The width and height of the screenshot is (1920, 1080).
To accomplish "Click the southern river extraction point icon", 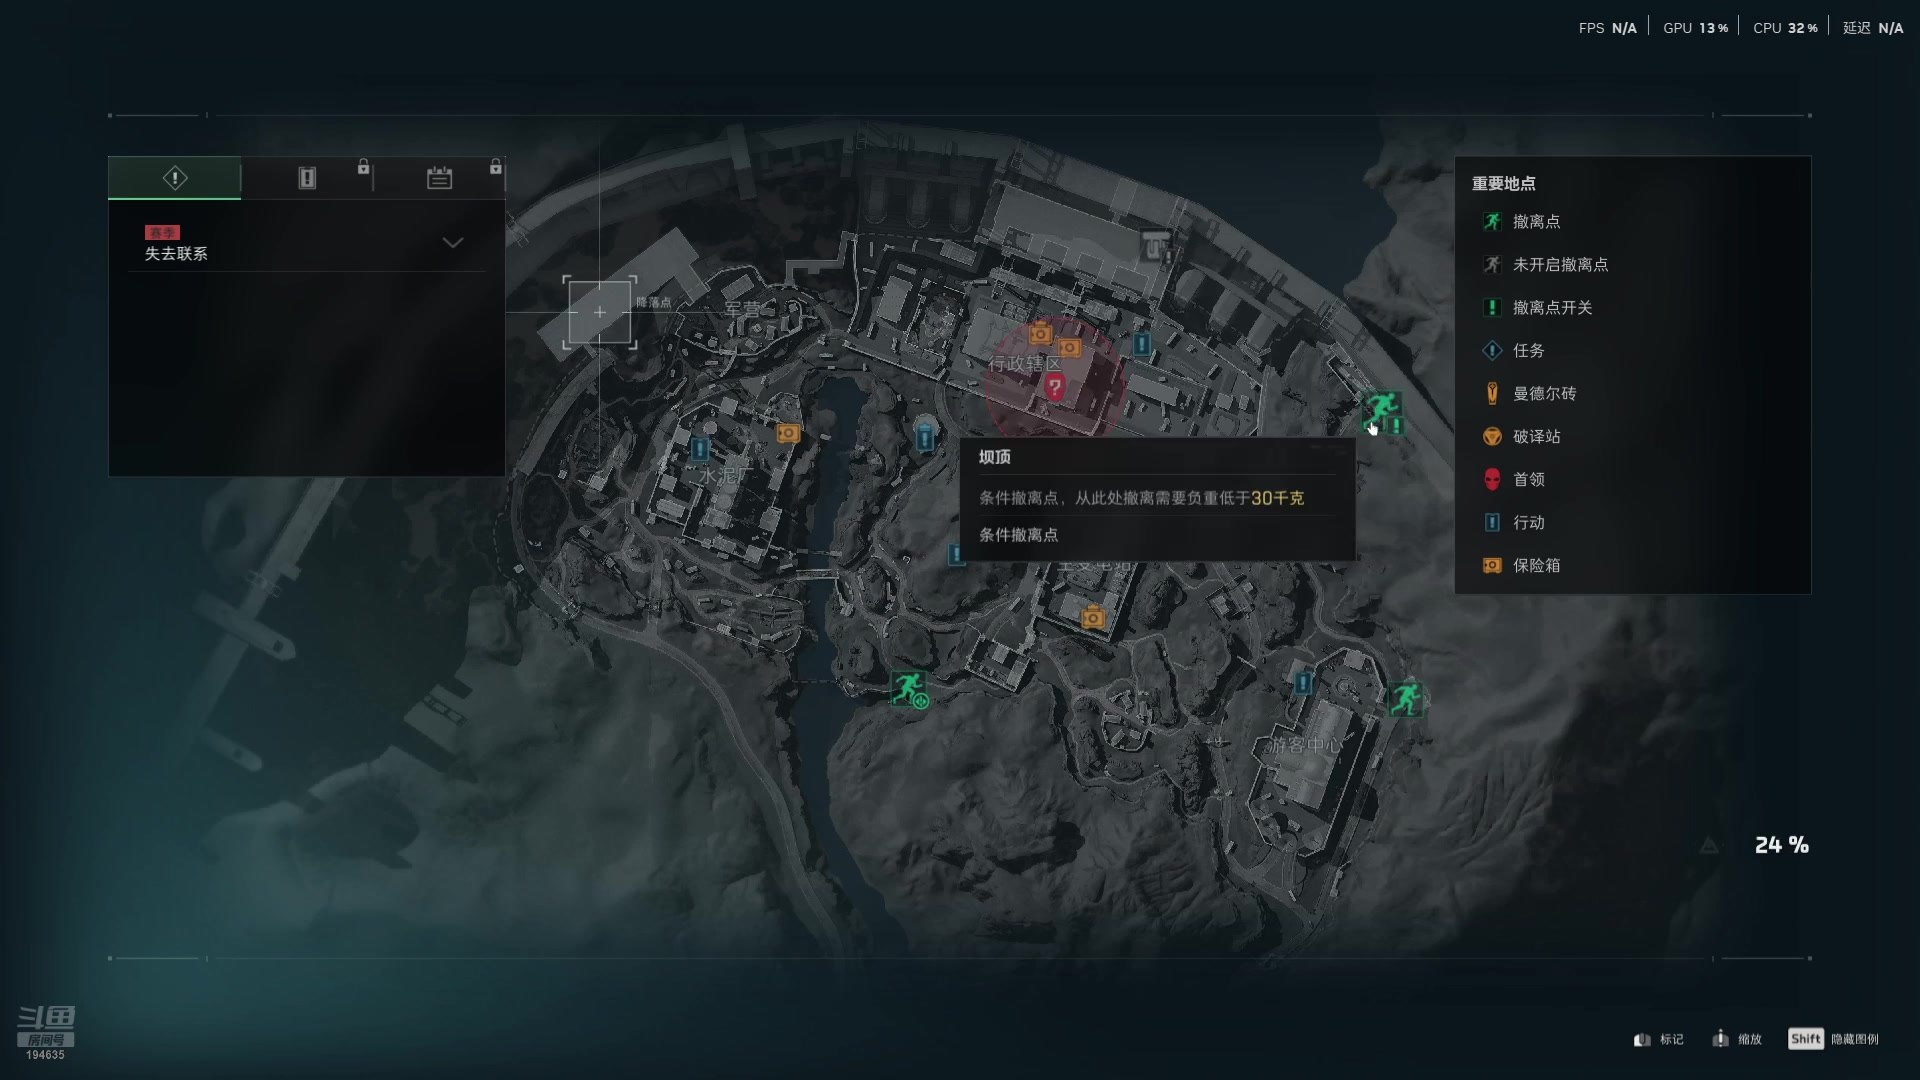I will pyautogui.click(x=908, y=688).
